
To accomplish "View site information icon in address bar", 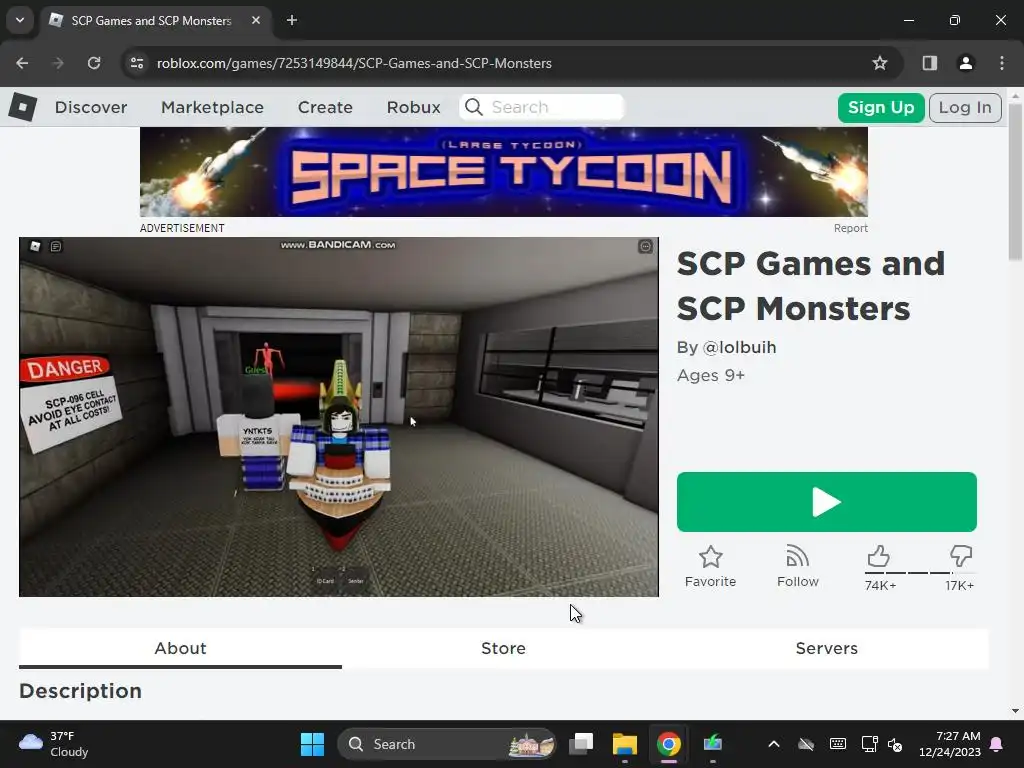I will (137, 63).
